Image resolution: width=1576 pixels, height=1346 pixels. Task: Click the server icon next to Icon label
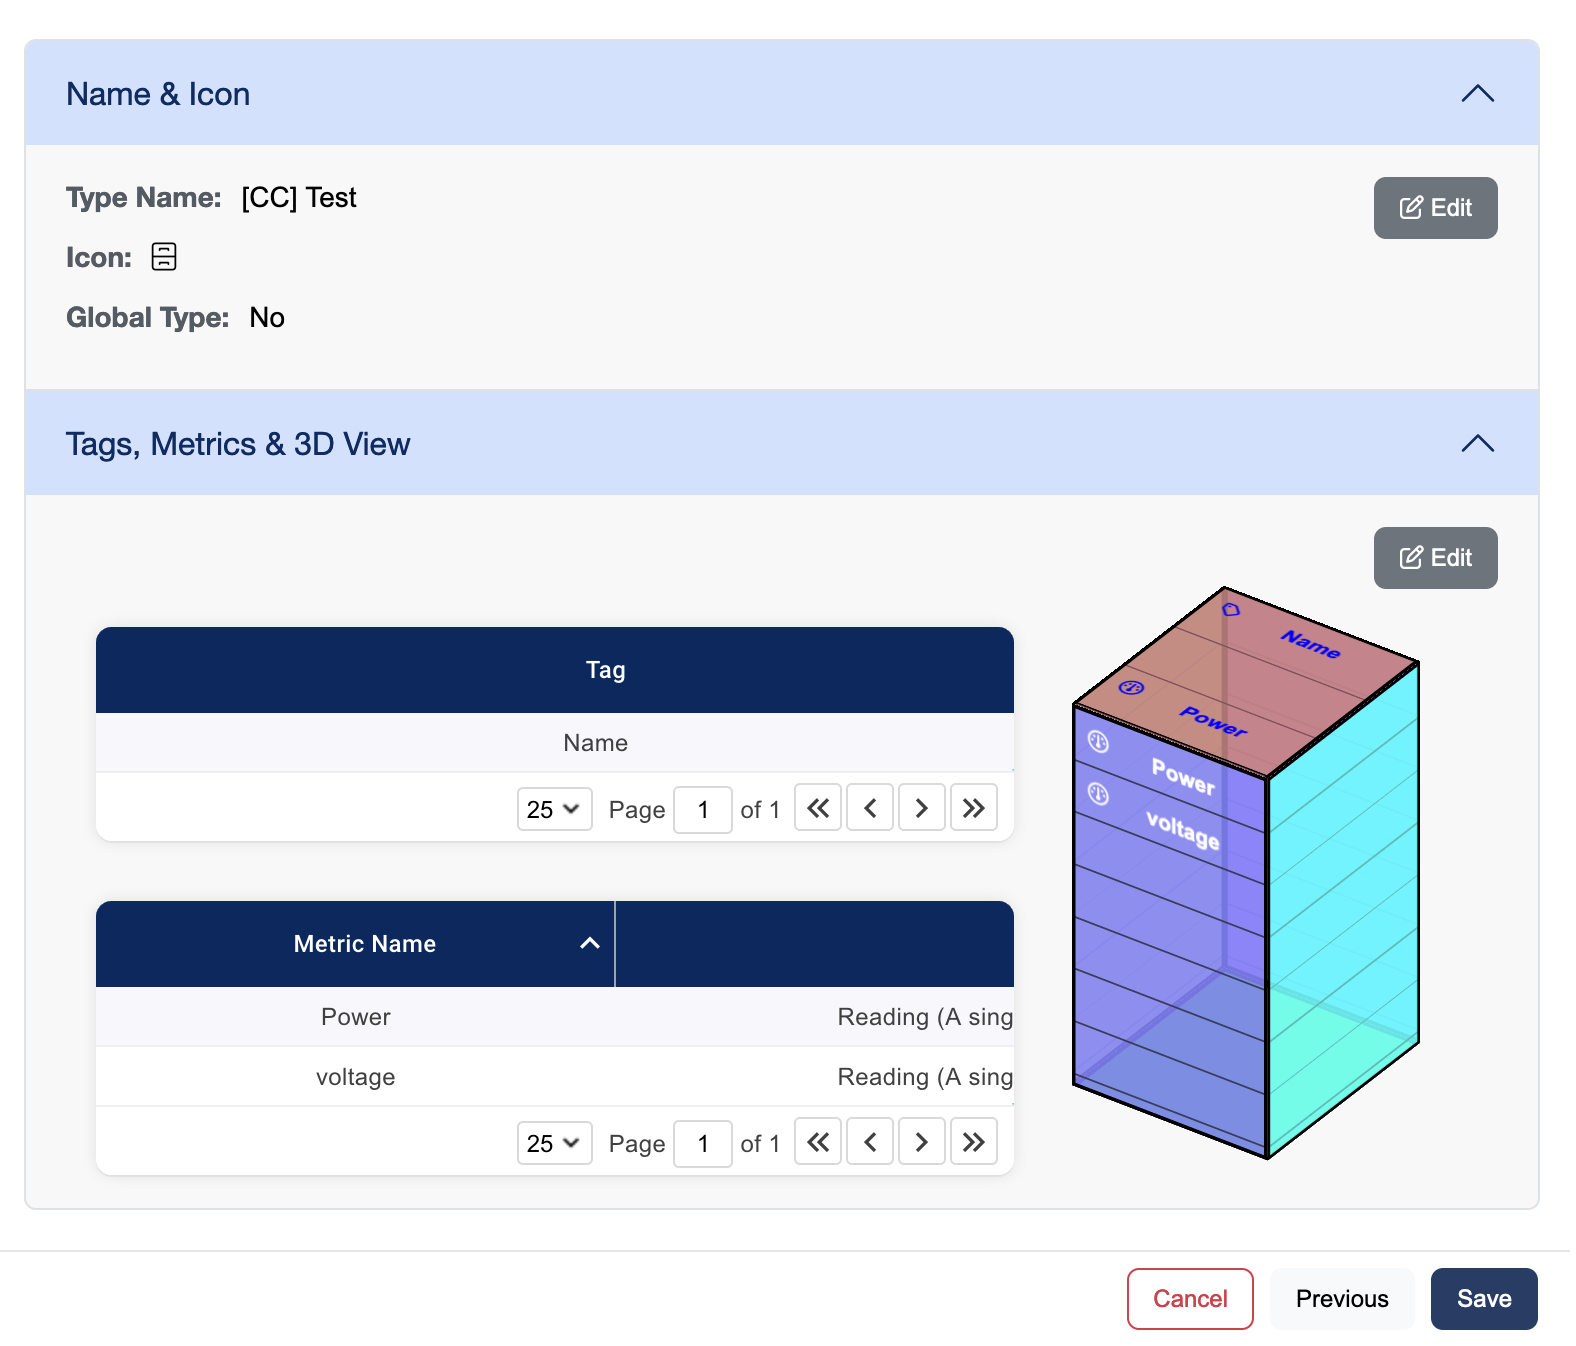tap(164, 257)
